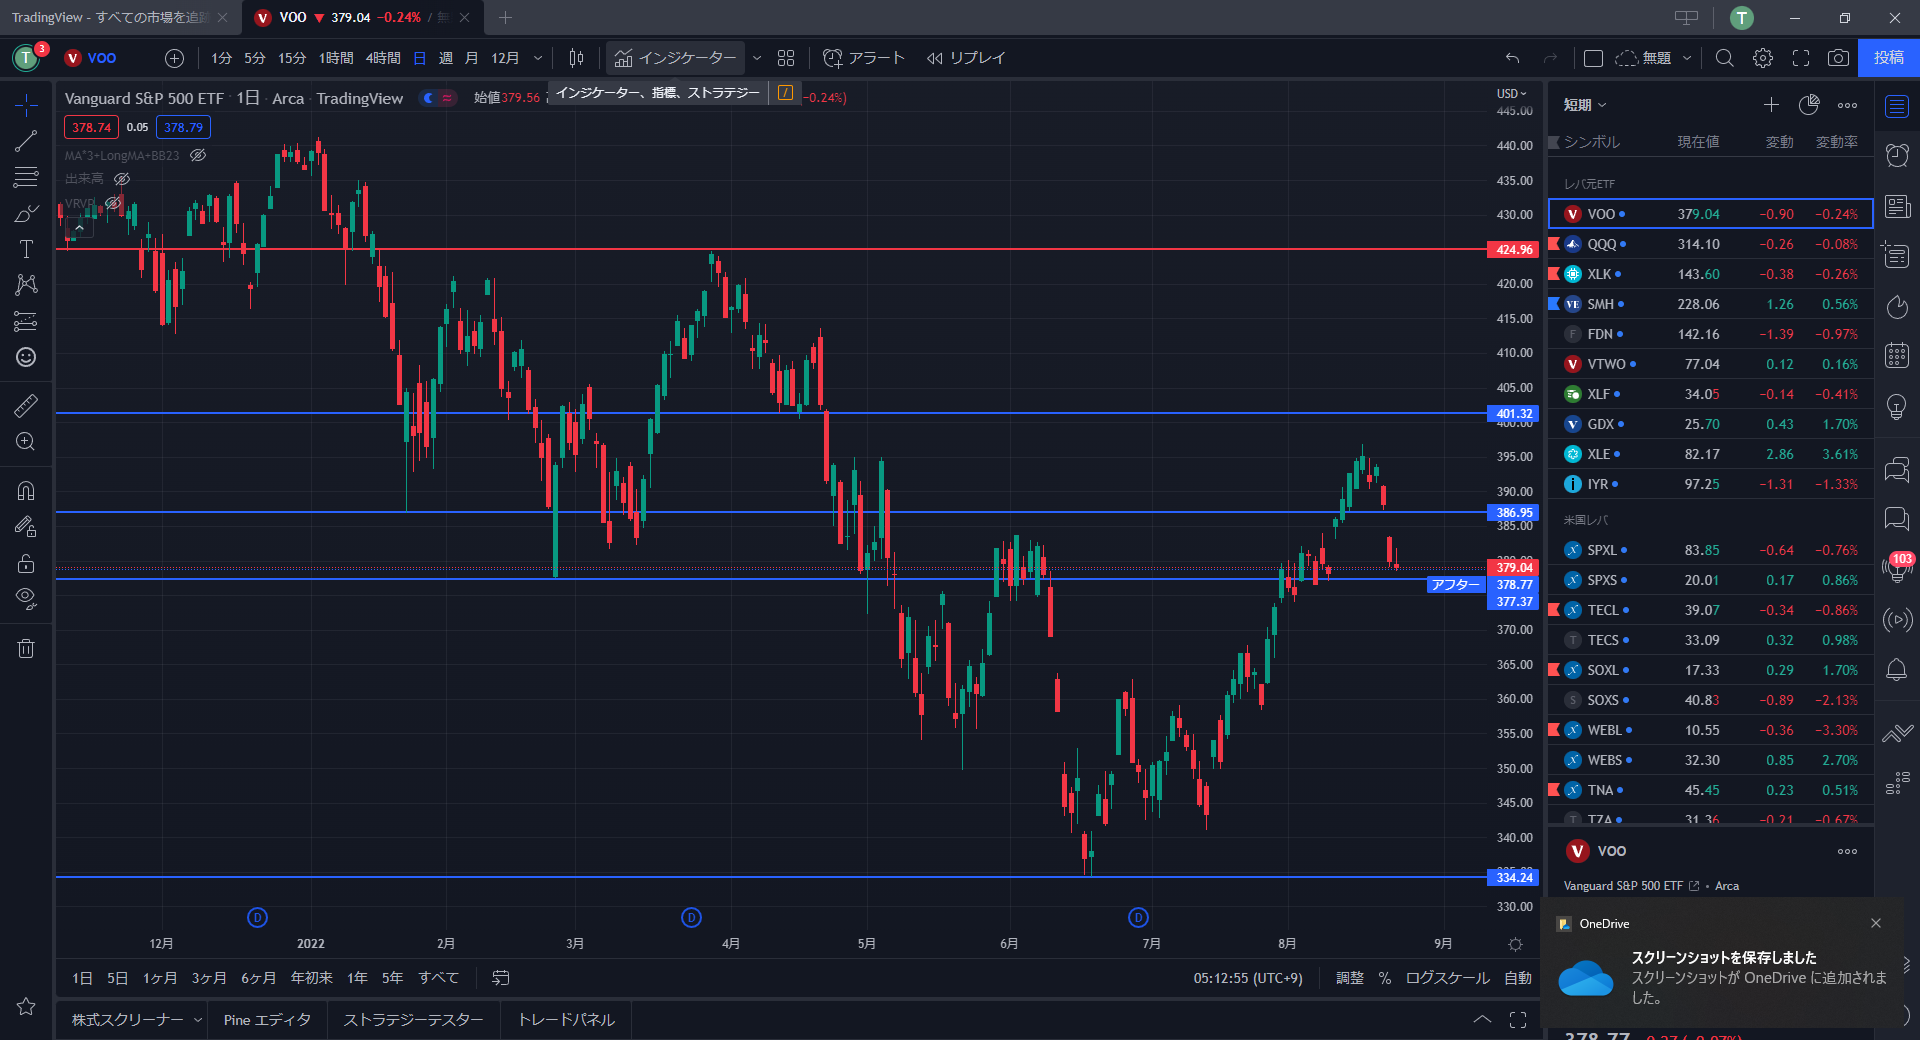Expand the 短期 watchlist dropdown
Viewport: 1920px width, 1040px height.
[x=1585, y=105]
